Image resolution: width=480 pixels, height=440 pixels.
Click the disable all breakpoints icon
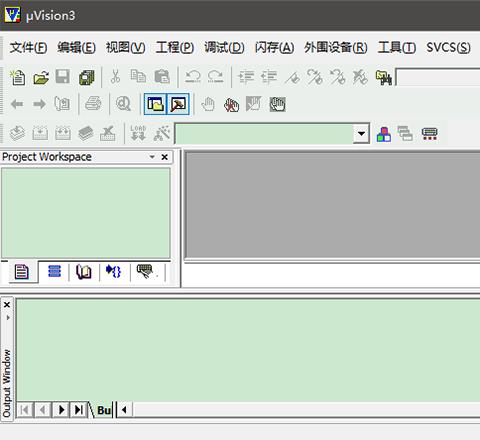(277, 104)
